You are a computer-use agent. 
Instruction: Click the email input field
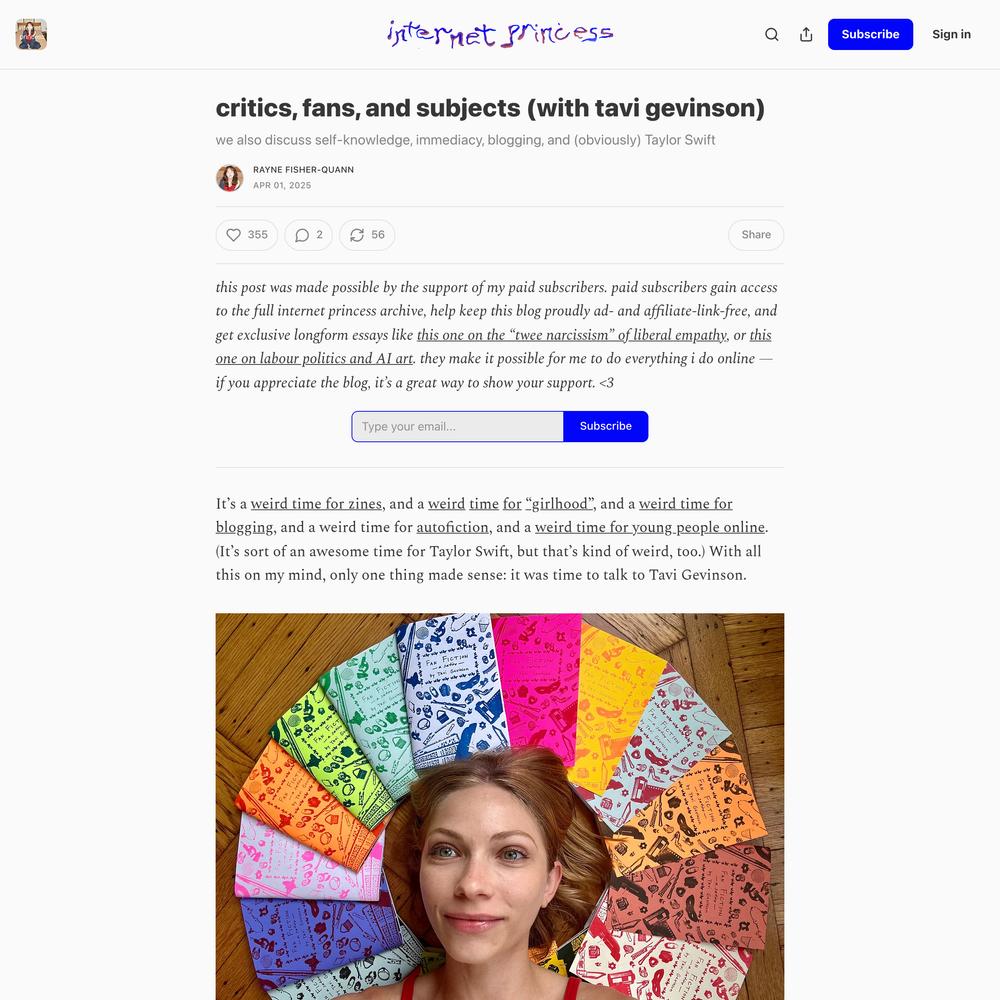[457, 427]
